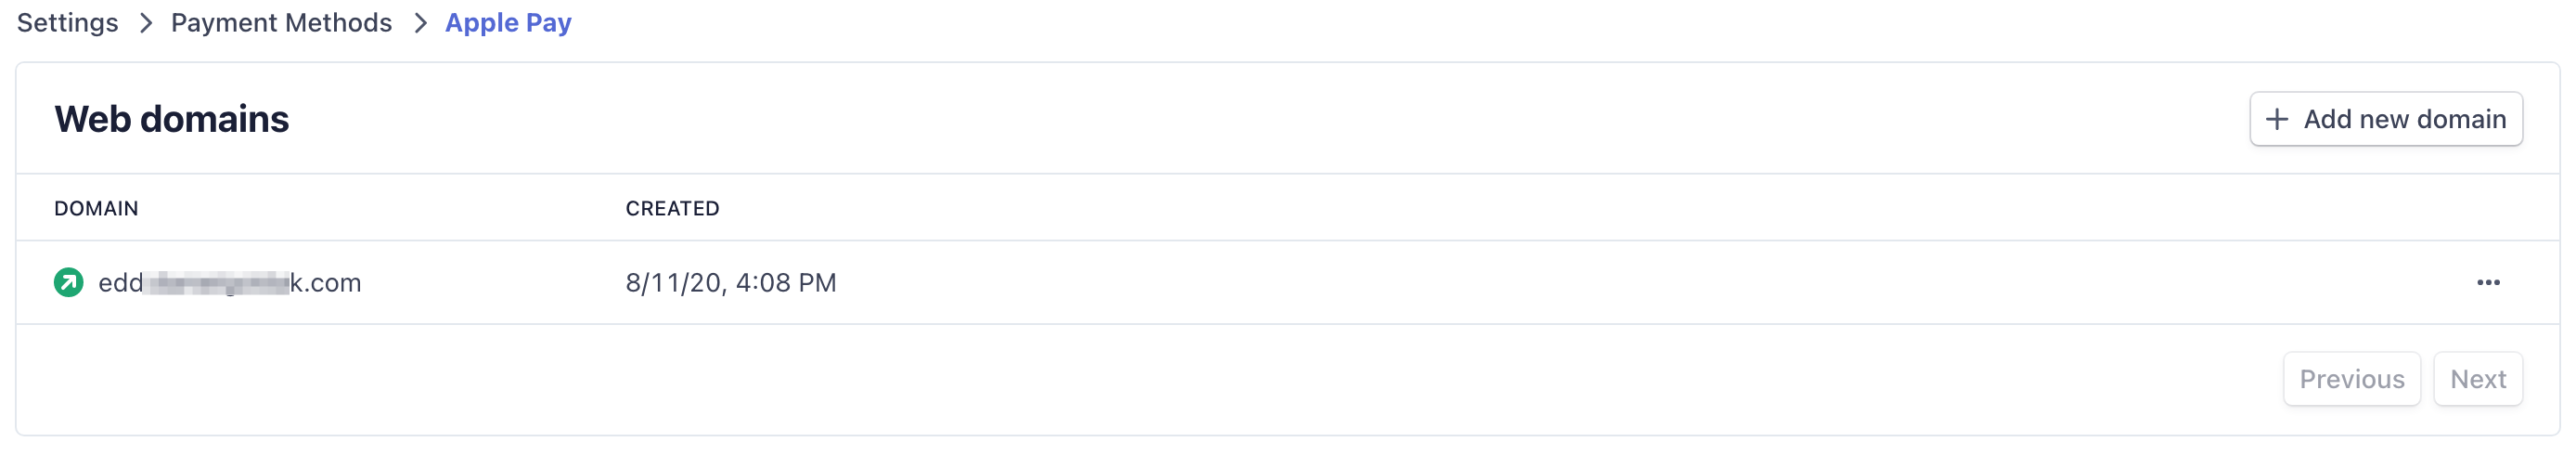Go to the Previous page
The width and height of the screenshot is (2576, 455).
(2350, 379)
